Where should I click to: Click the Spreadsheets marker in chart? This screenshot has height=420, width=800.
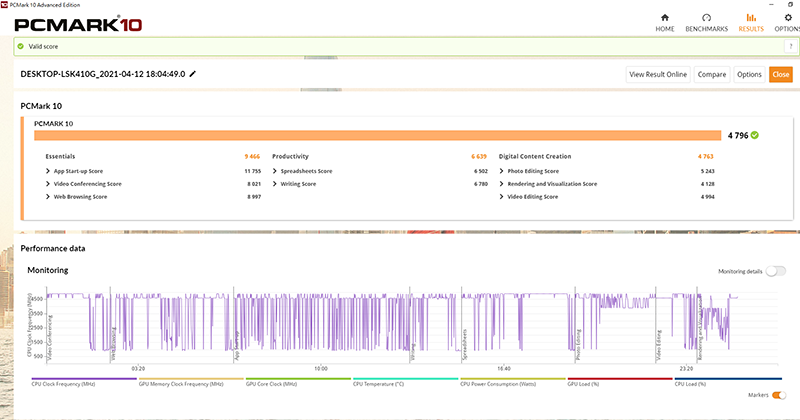click(465, 345)
